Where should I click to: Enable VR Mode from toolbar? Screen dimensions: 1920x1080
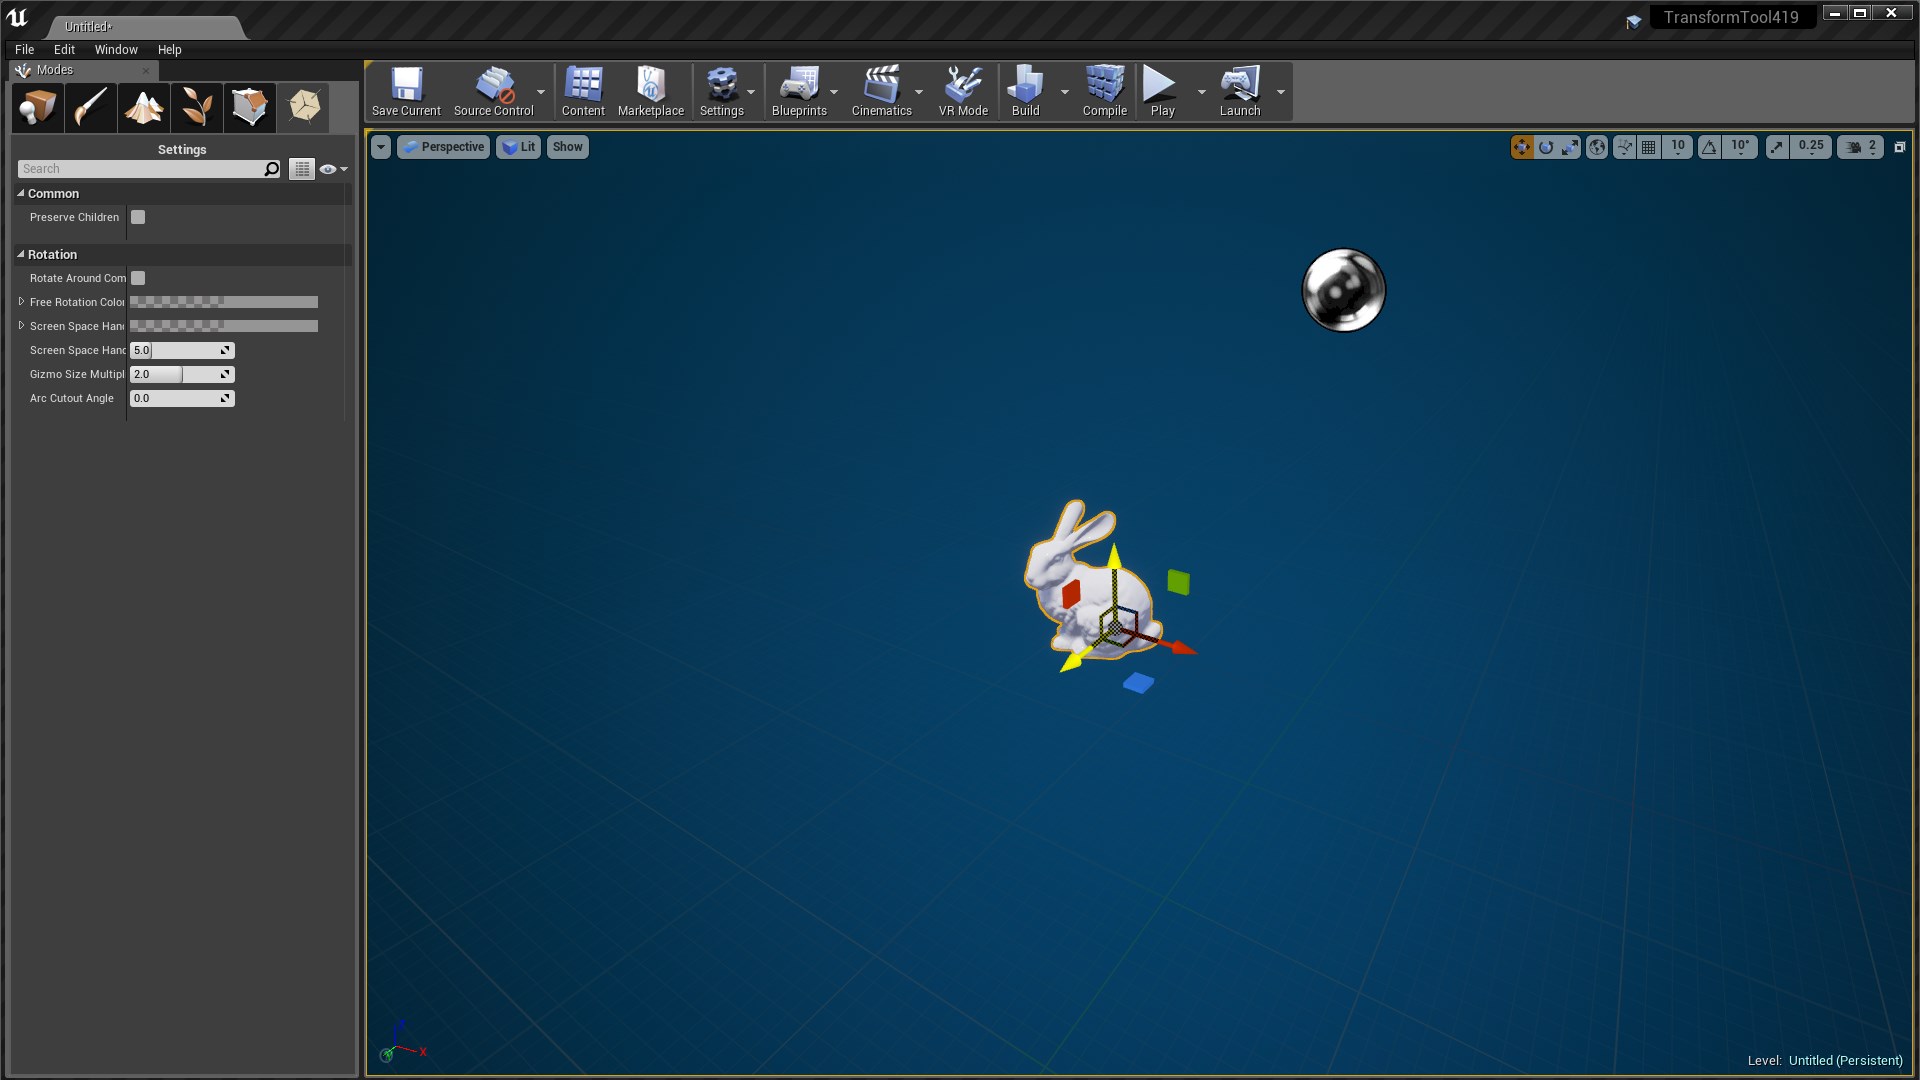[x=963, y=92]
